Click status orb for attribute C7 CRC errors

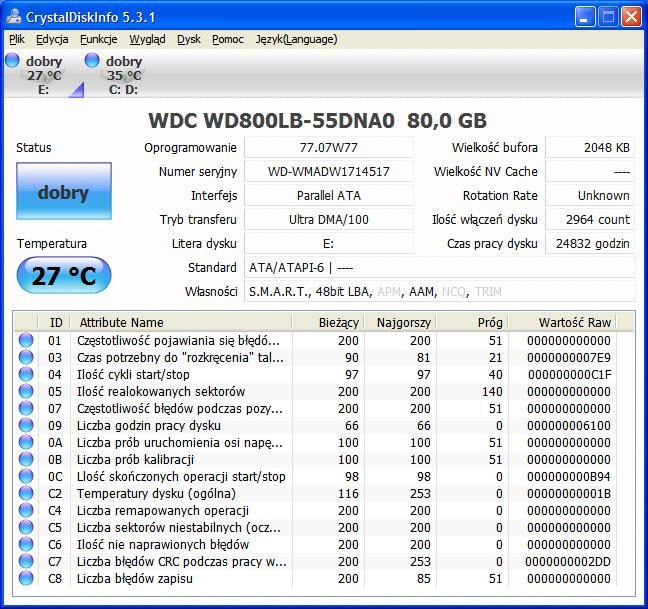point(26,561)
